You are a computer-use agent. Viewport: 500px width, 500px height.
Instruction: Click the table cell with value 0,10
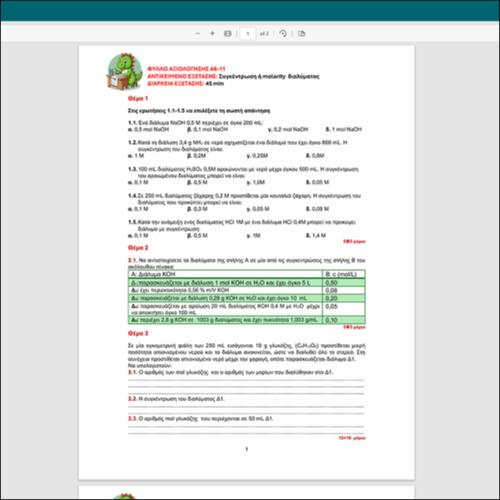click(344, 320)
